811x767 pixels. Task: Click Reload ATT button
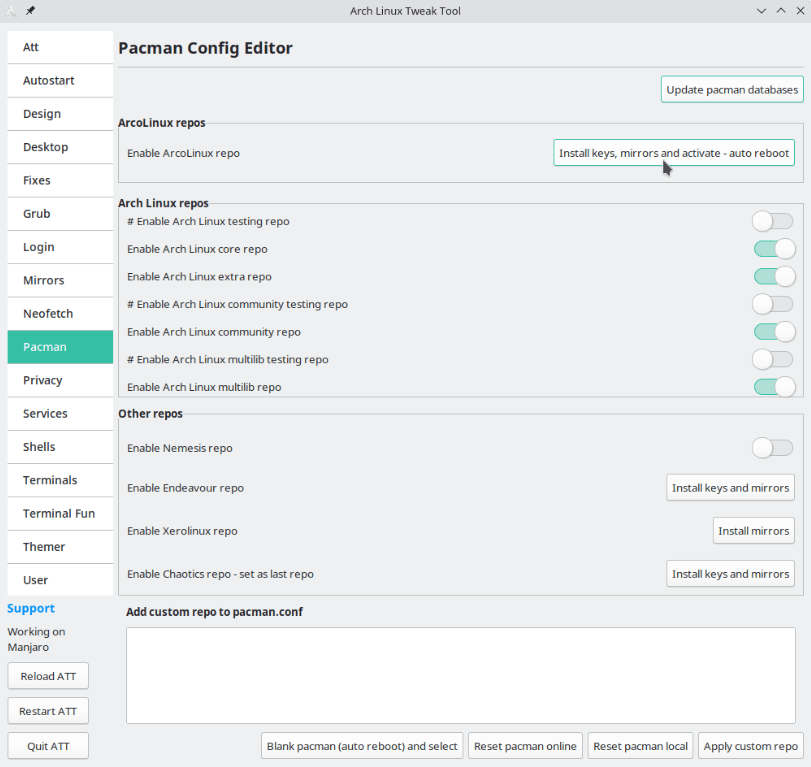pos(48,676)
